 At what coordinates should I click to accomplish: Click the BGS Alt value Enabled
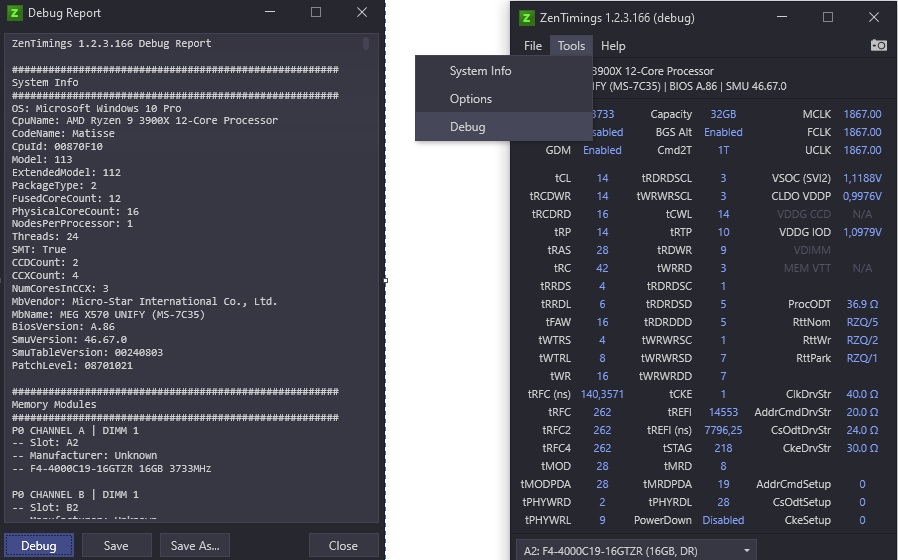tap(723, 132)
